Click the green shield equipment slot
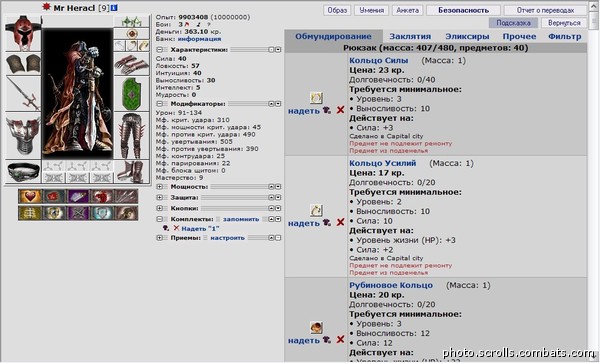Image resolution: width=600 pixels, height=363 pixels. [132, 94]
